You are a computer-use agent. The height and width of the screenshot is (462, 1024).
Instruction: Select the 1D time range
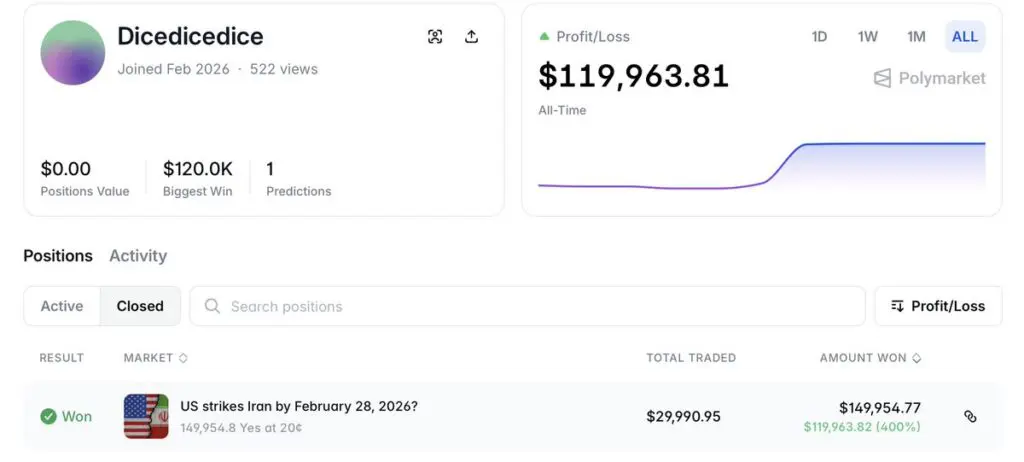point(819,37)
